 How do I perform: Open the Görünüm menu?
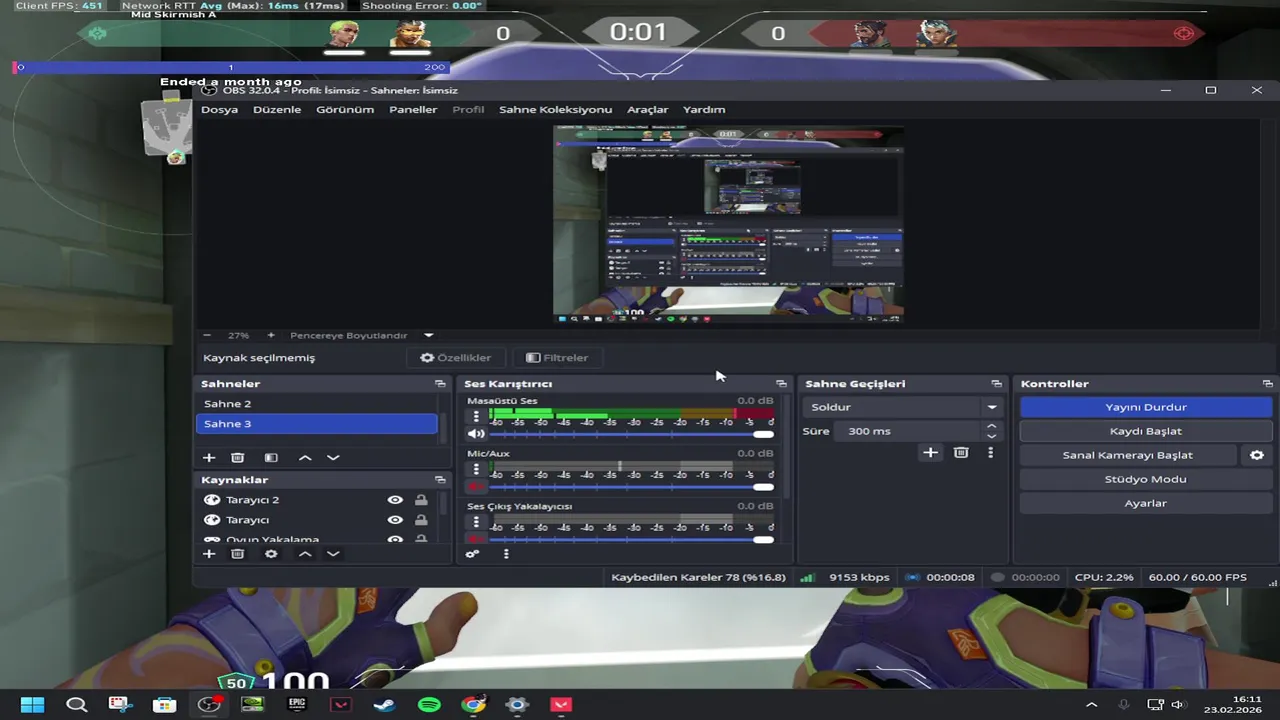click(x=345, y=109)
